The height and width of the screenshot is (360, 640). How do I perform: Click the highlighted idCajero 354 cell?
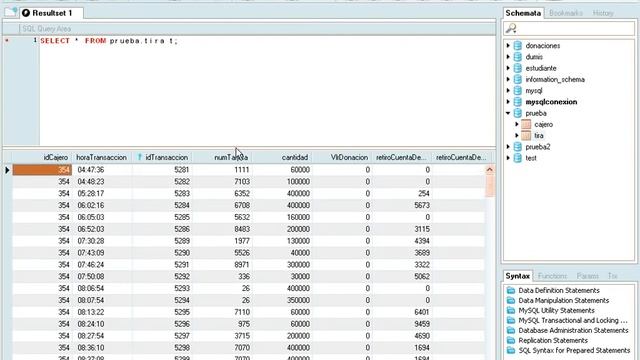pyautogui.click(x=42, y=169)
